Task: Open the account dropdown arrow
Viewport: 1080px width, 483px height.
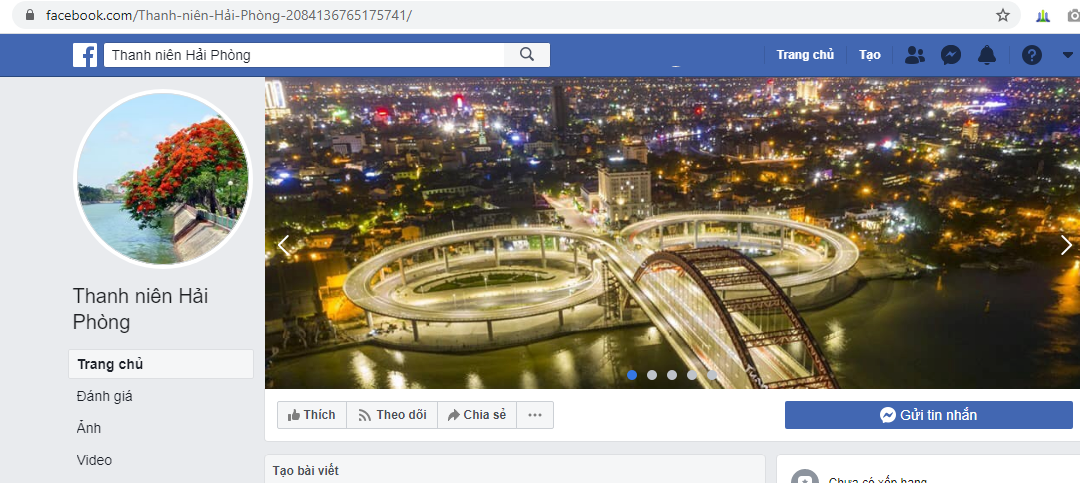Action: (x=1064, y=55)
